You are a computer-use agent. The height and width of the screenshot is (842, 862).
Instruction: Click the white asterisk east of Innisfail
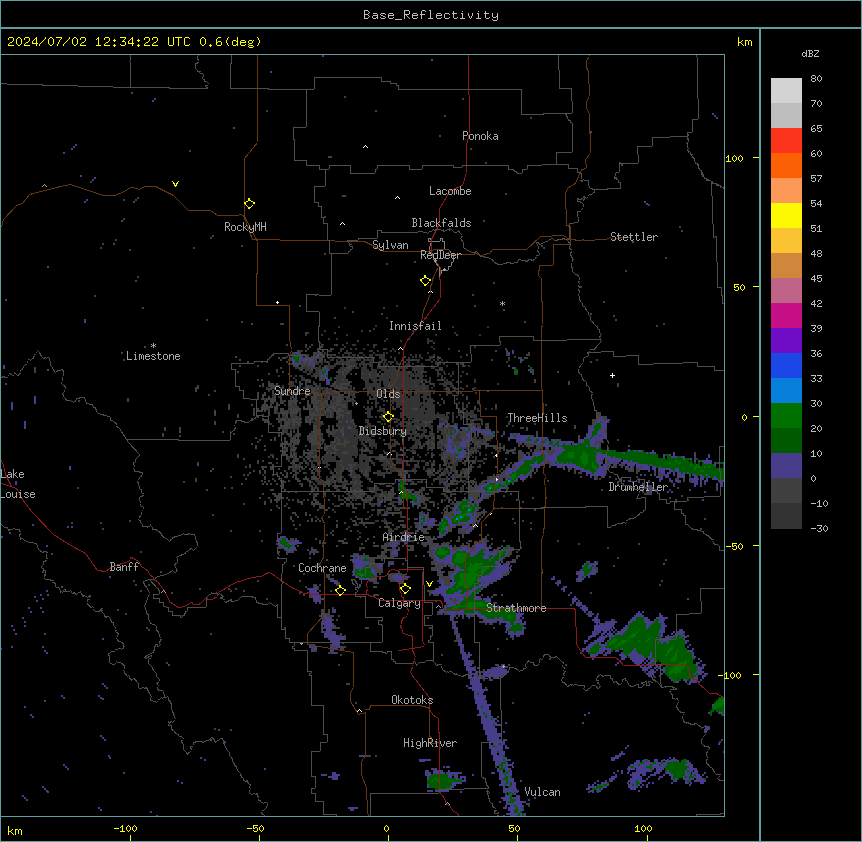(502, 304)
